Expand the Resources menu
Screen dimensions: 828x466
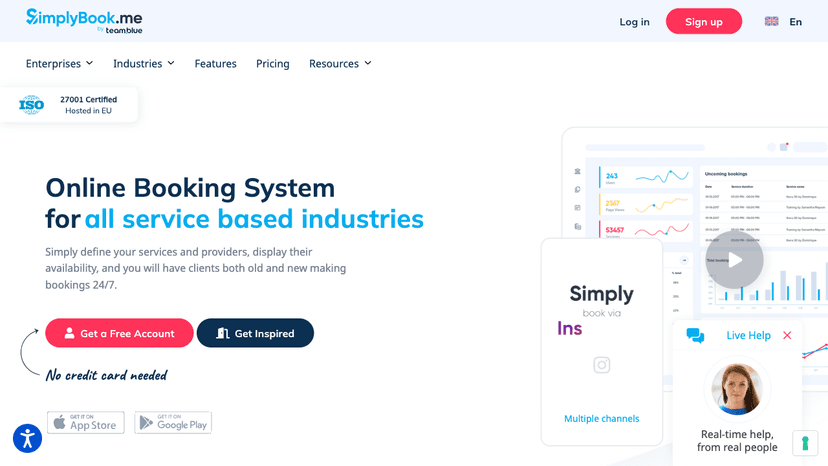pos(340,63)
